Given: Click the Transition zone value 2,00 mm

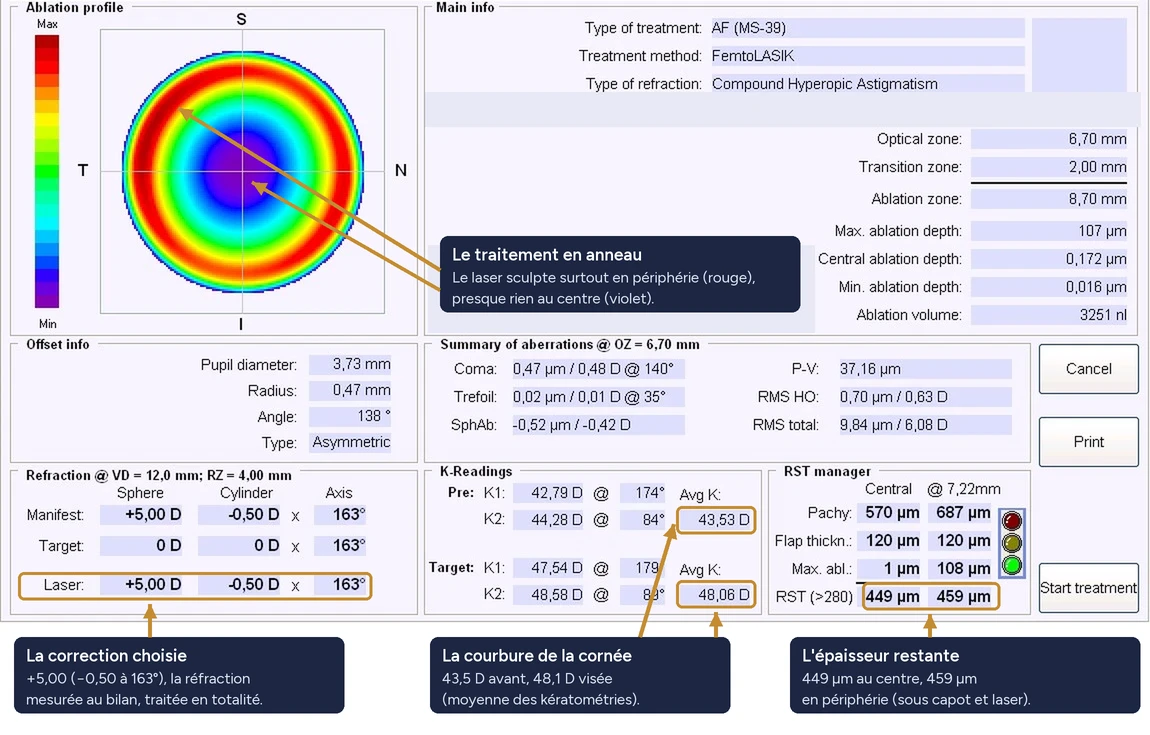Looking at the screenshot, I should click(1049, 167).
